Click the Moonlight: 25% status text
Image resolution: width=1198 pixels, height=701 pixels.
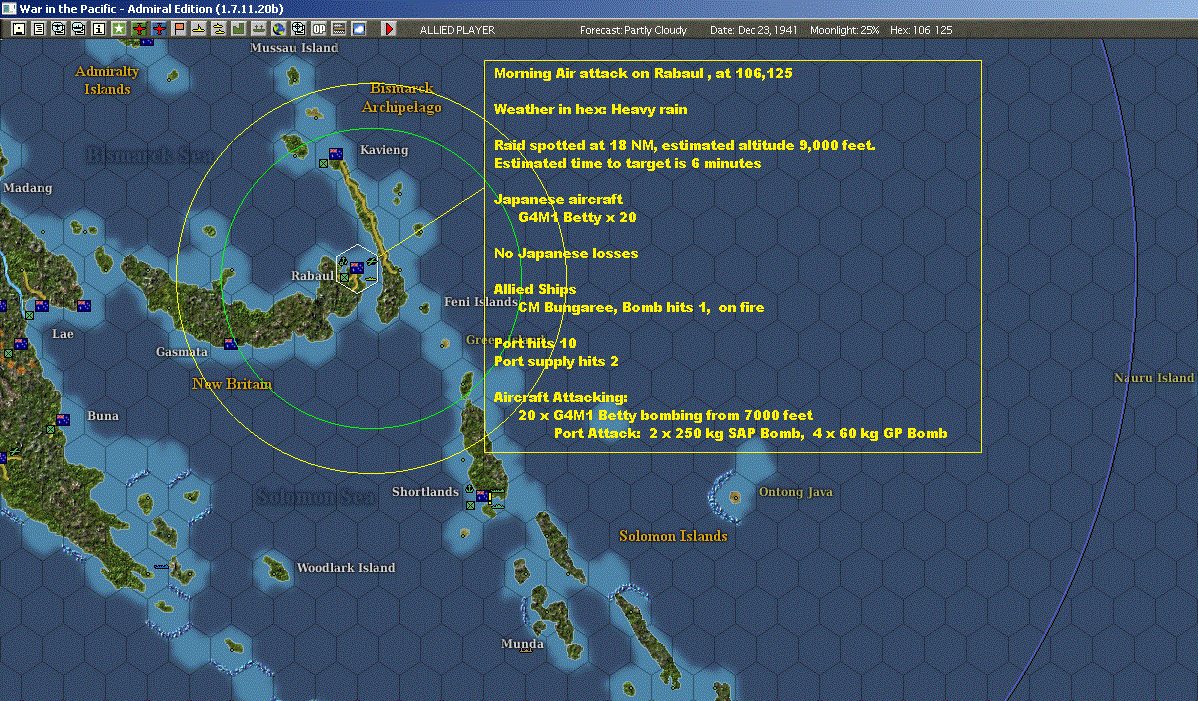coord(844,30)
